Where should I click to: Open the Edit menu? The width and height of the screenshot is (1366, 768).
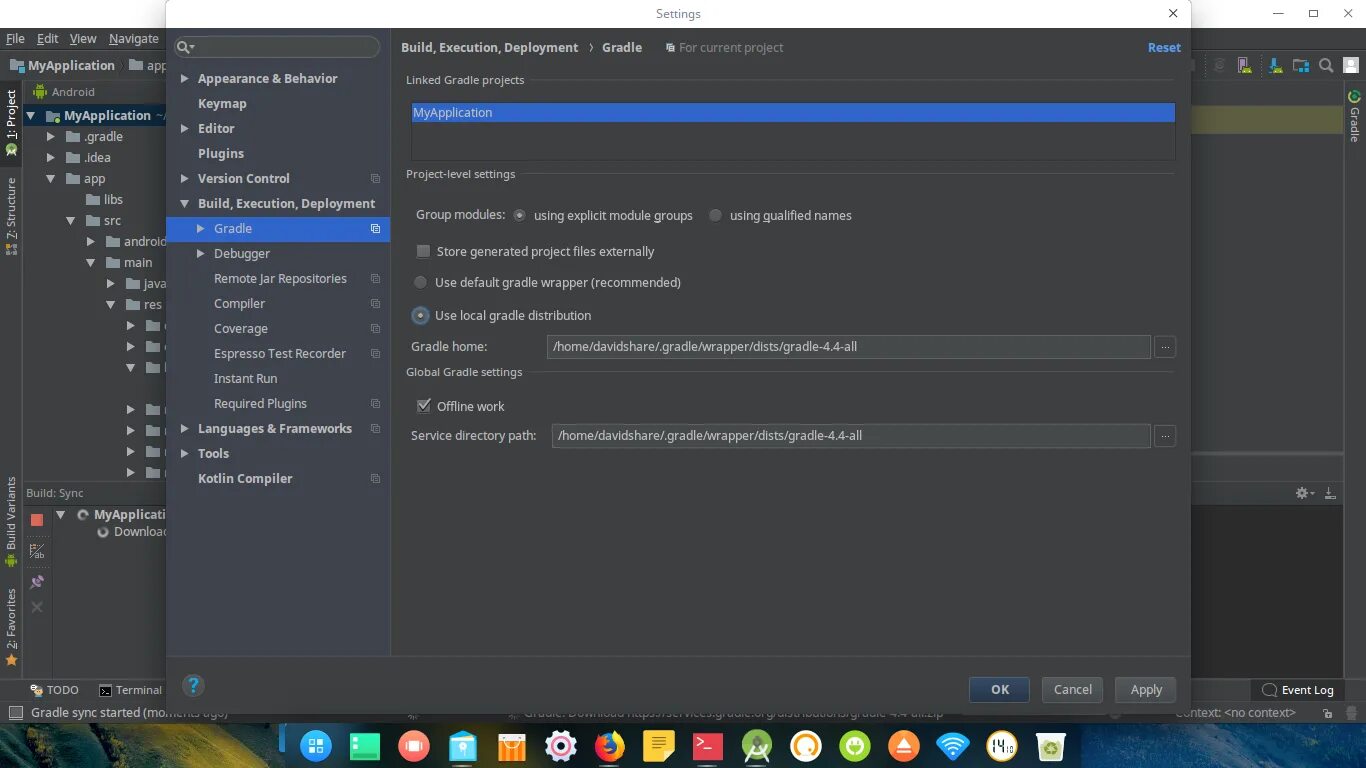point(48,38)
